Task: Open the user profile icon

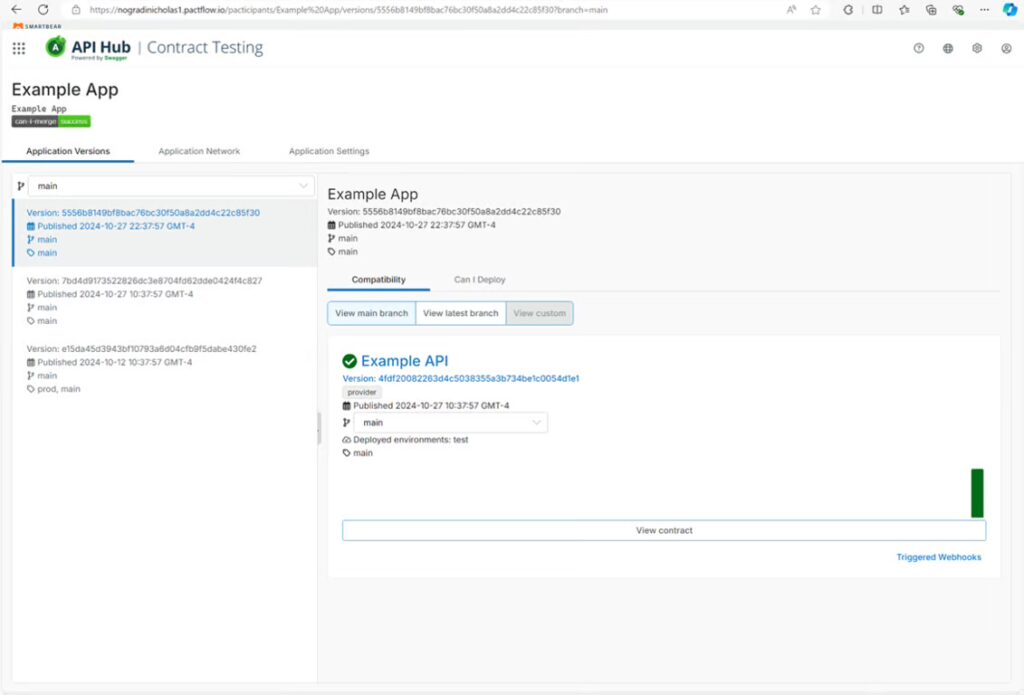Action: 1006,48
